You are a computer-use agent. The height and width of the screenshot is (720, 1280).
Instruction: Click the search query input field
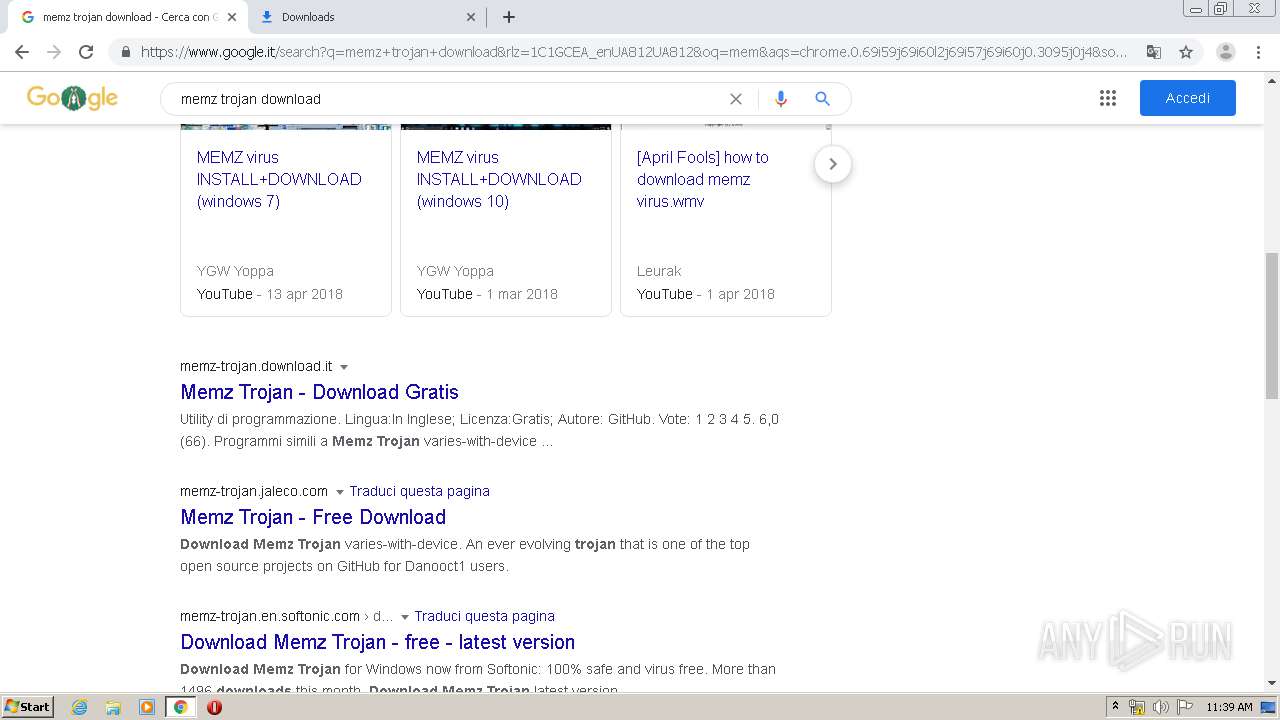(x=450, y=99)
